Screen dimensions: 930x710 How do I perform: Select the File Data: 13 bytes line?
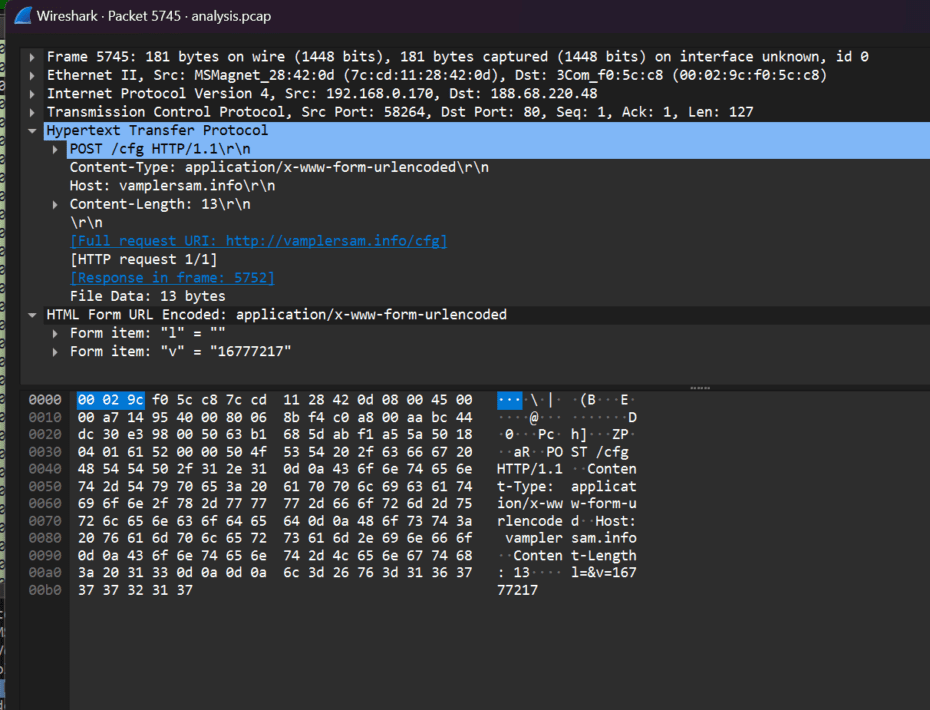coord(145,296)
